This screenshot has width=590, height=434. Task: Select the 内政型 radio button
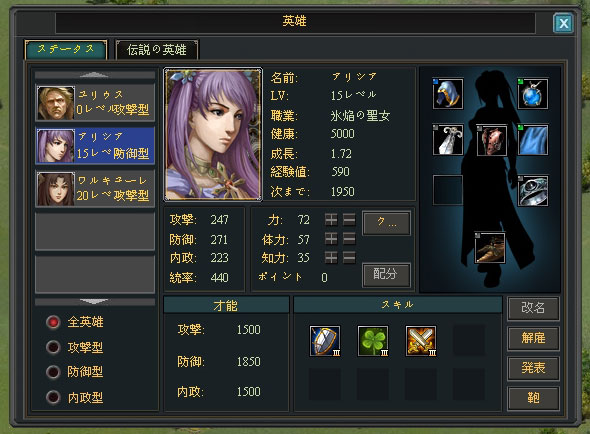click(53, 397)
